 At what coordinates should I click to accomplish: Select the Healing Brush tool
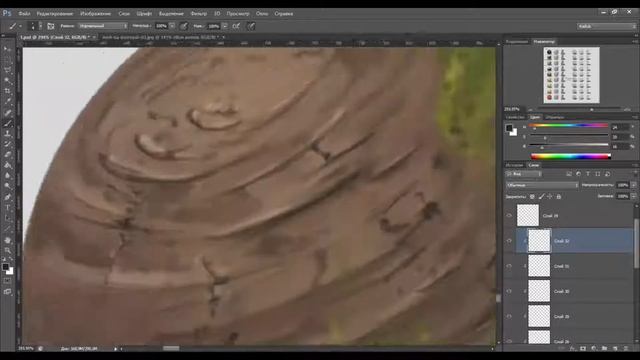(7, 113)
